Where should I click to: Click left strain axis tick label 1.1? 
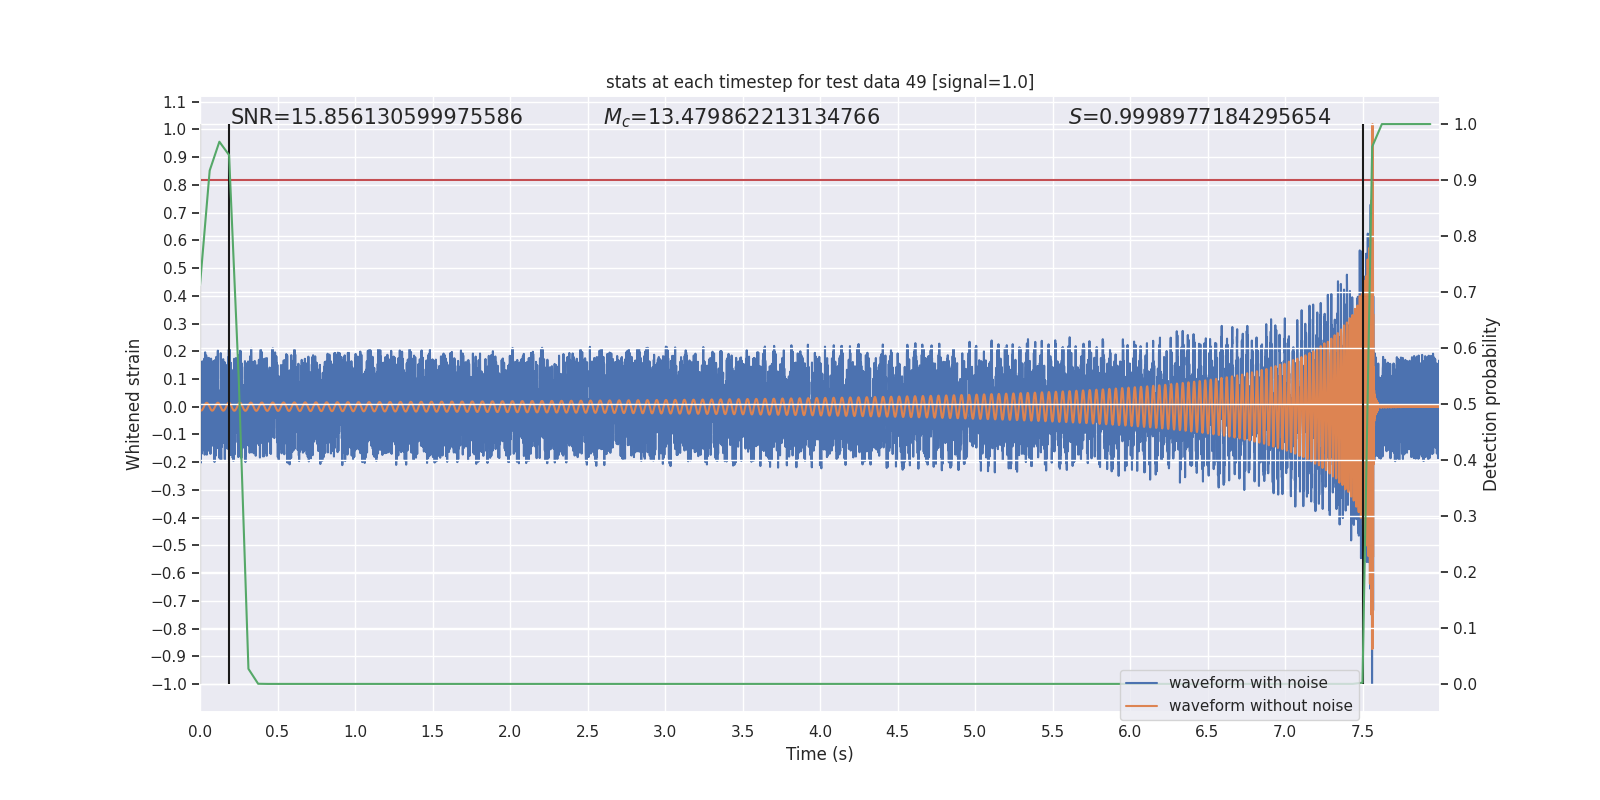click(x=175, y=102)
